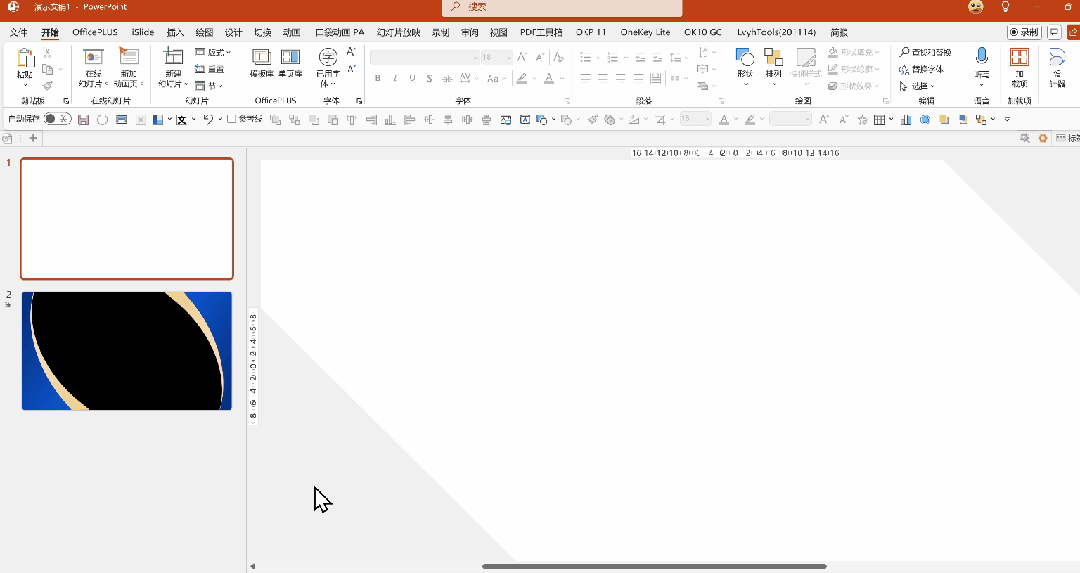Click the plus icon under quick toolbar
This screenshot has height=573, width=1080.
tap(33, 138)
